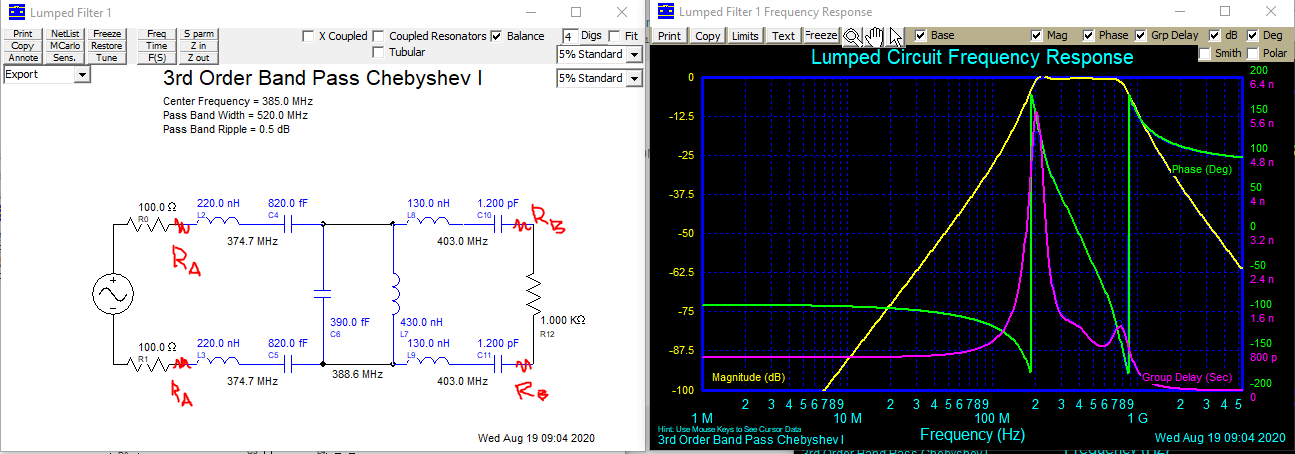Select the shunt capacitor C6 symbol
This screenshot has width=1295, height=454.
(x=322, y=294)
